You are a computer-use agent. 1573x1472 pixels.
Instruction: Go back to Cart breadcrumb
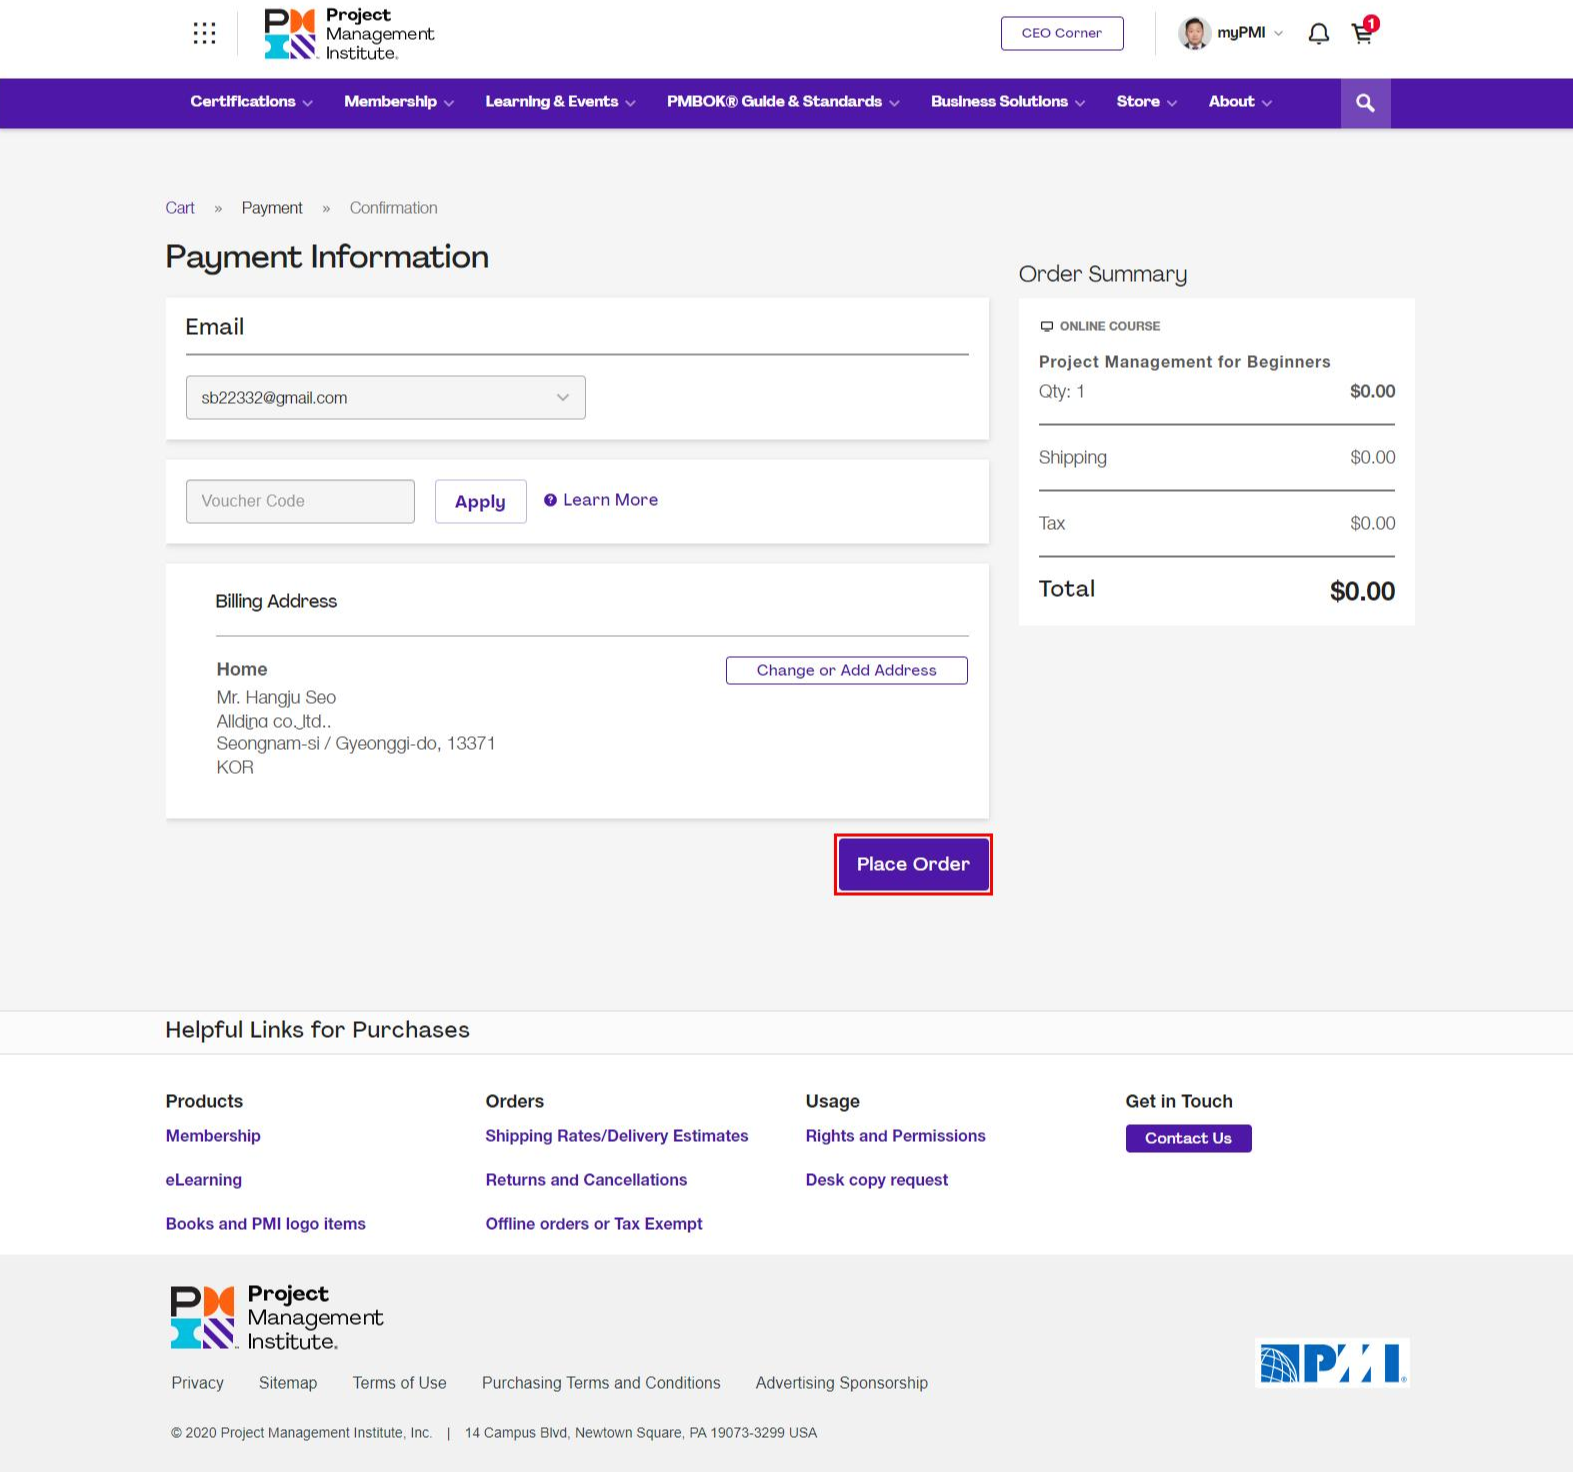pos(180,208)
